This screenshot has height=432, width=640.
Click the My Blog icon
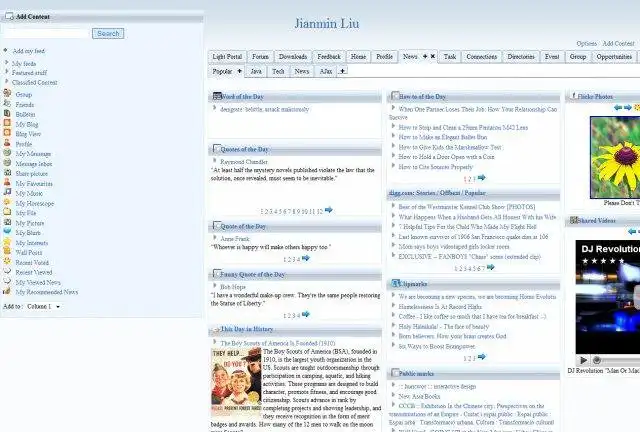point(7,123)
